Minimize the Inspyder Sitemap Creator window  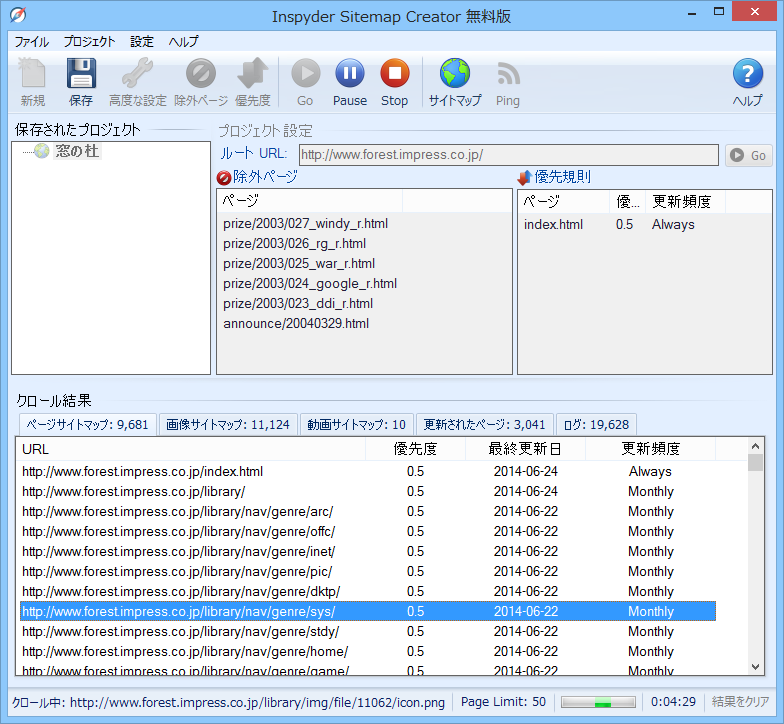click(x=692, y=12)
